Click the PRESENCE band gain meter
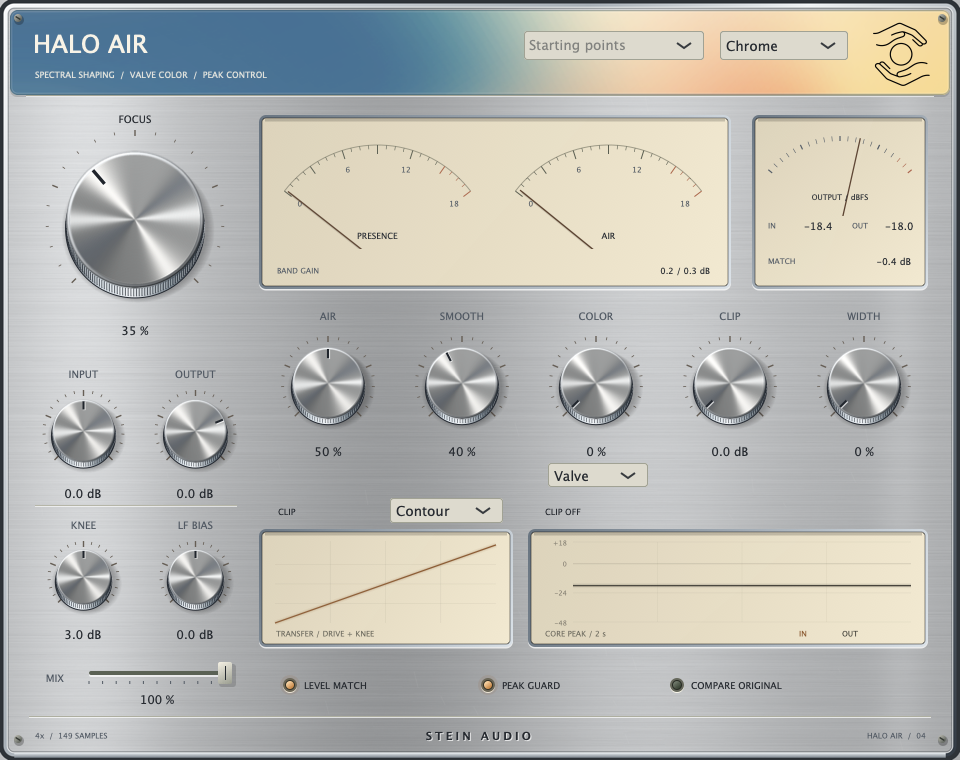Viewport: 960px width, 760px height. 378,195
